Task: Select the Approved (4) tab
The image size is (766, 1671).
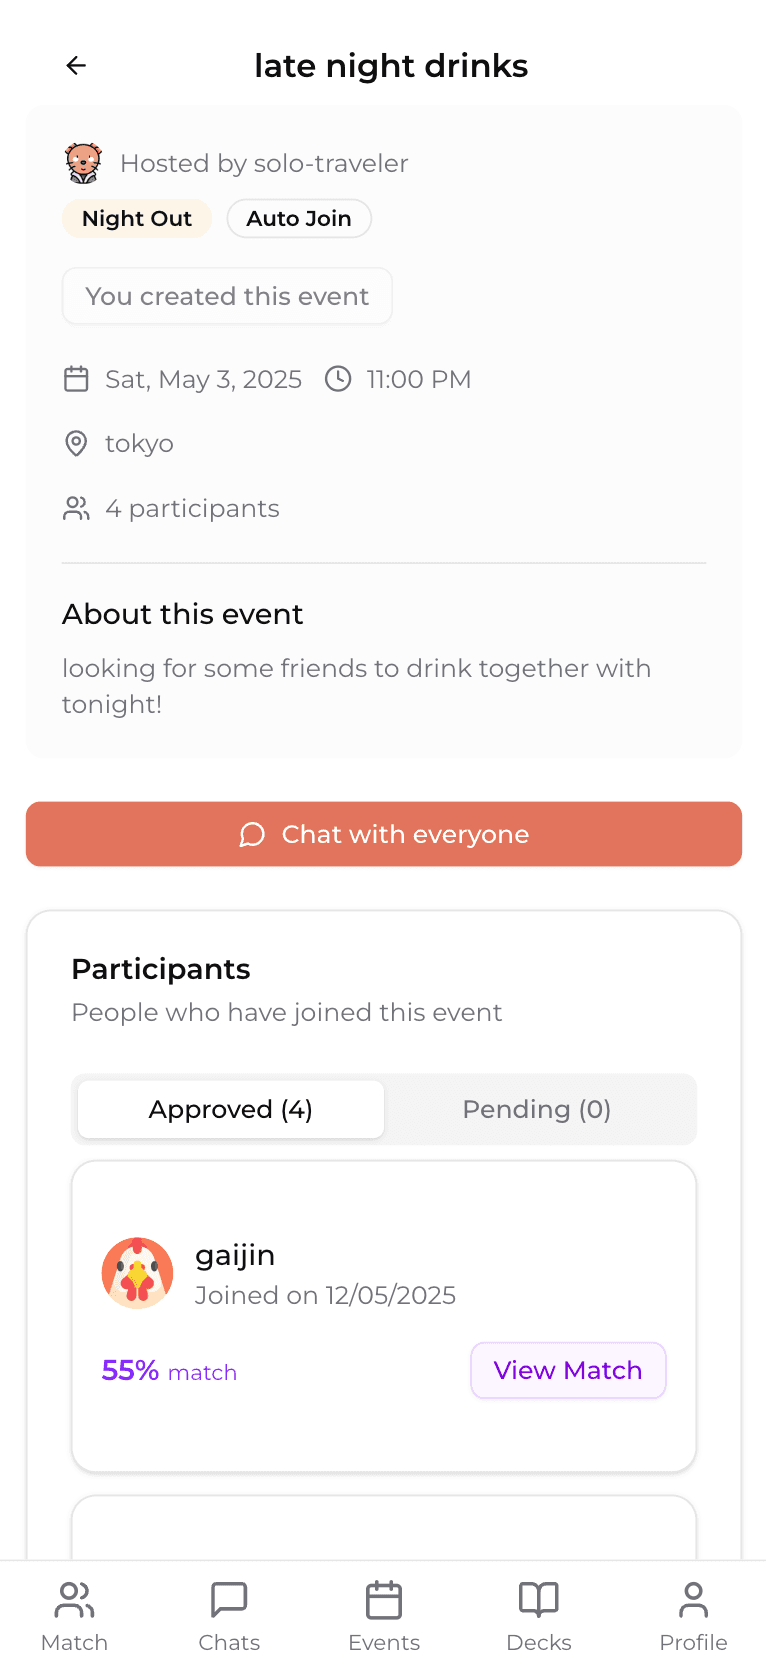Action: click(x=230, y=1109)
